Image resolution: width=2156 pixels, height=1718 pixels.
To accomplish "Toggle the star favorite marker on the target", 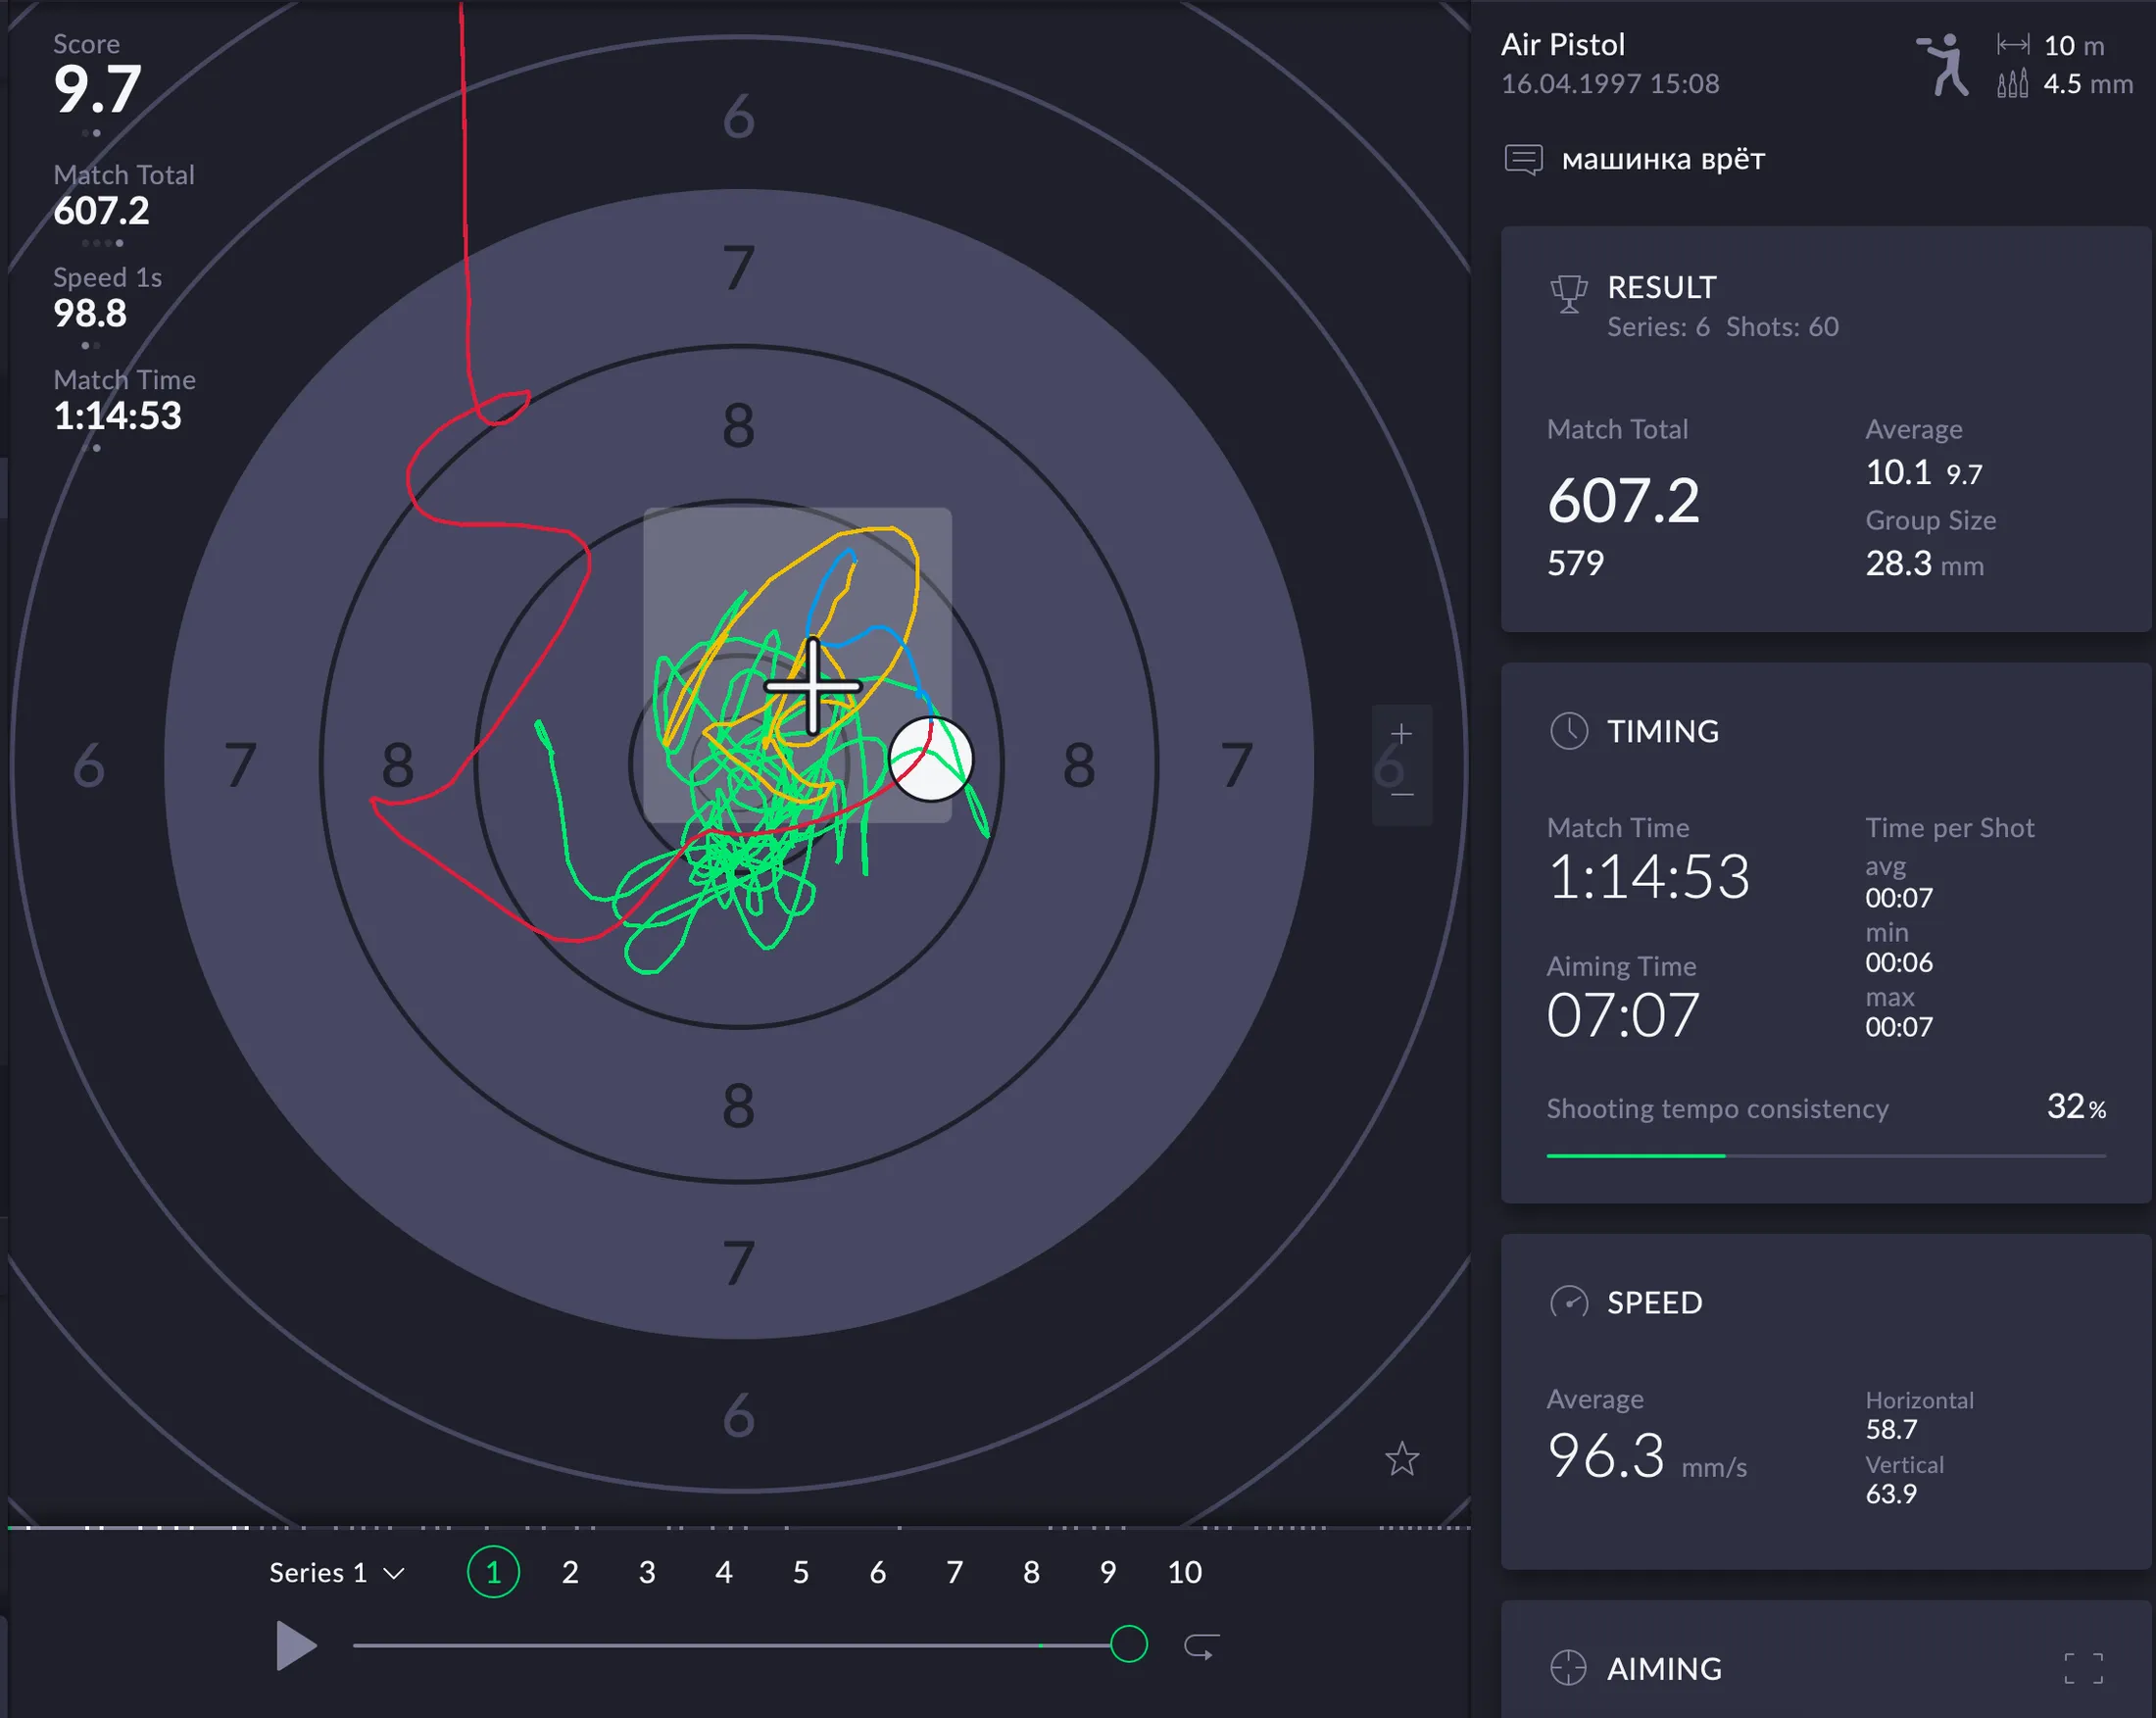I will click(1402, 1460).
